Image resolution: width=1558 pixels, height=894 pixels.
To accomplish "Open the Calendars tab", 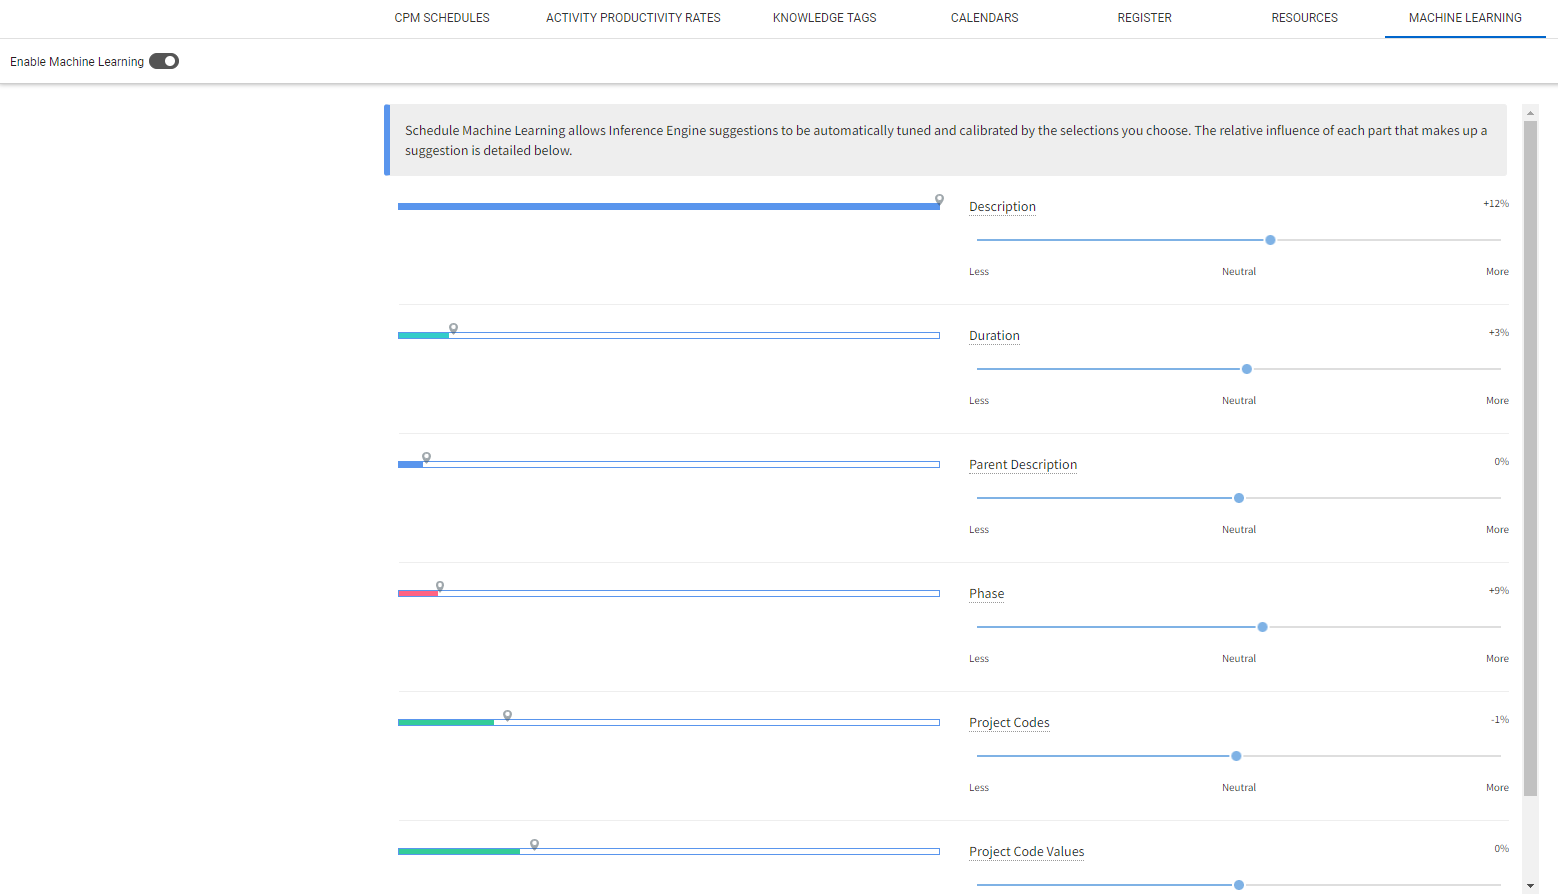I will pyautogui.click(x=984, y=18).
